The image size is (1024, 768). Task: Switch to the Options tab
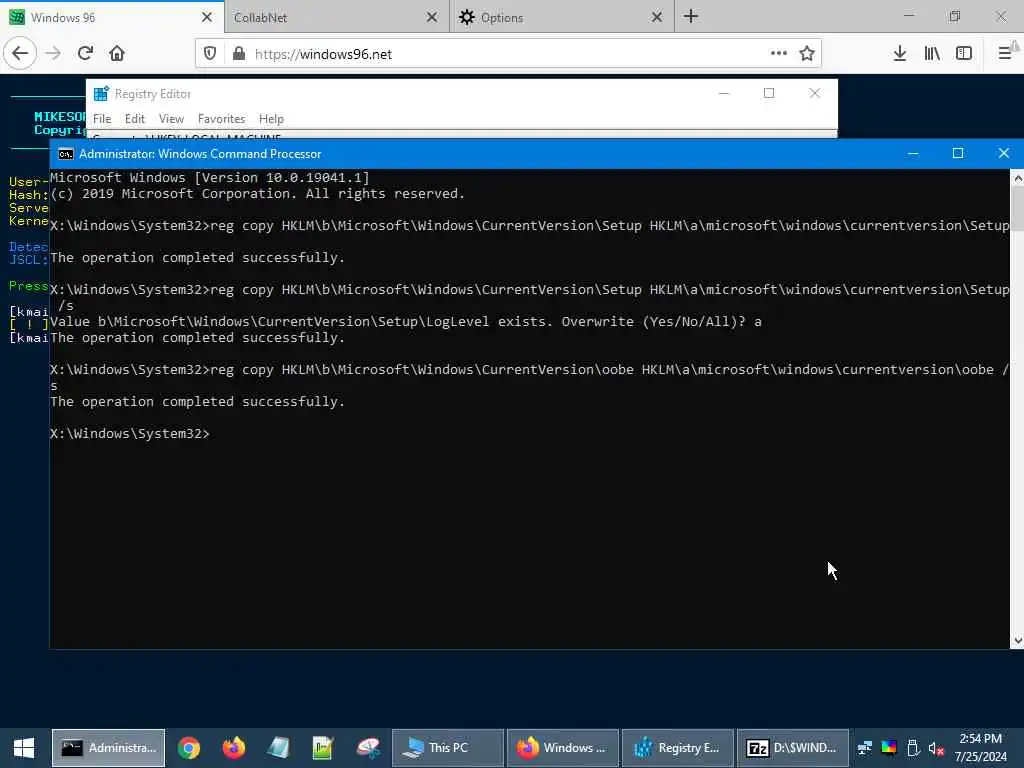click(x=562, y=17)
